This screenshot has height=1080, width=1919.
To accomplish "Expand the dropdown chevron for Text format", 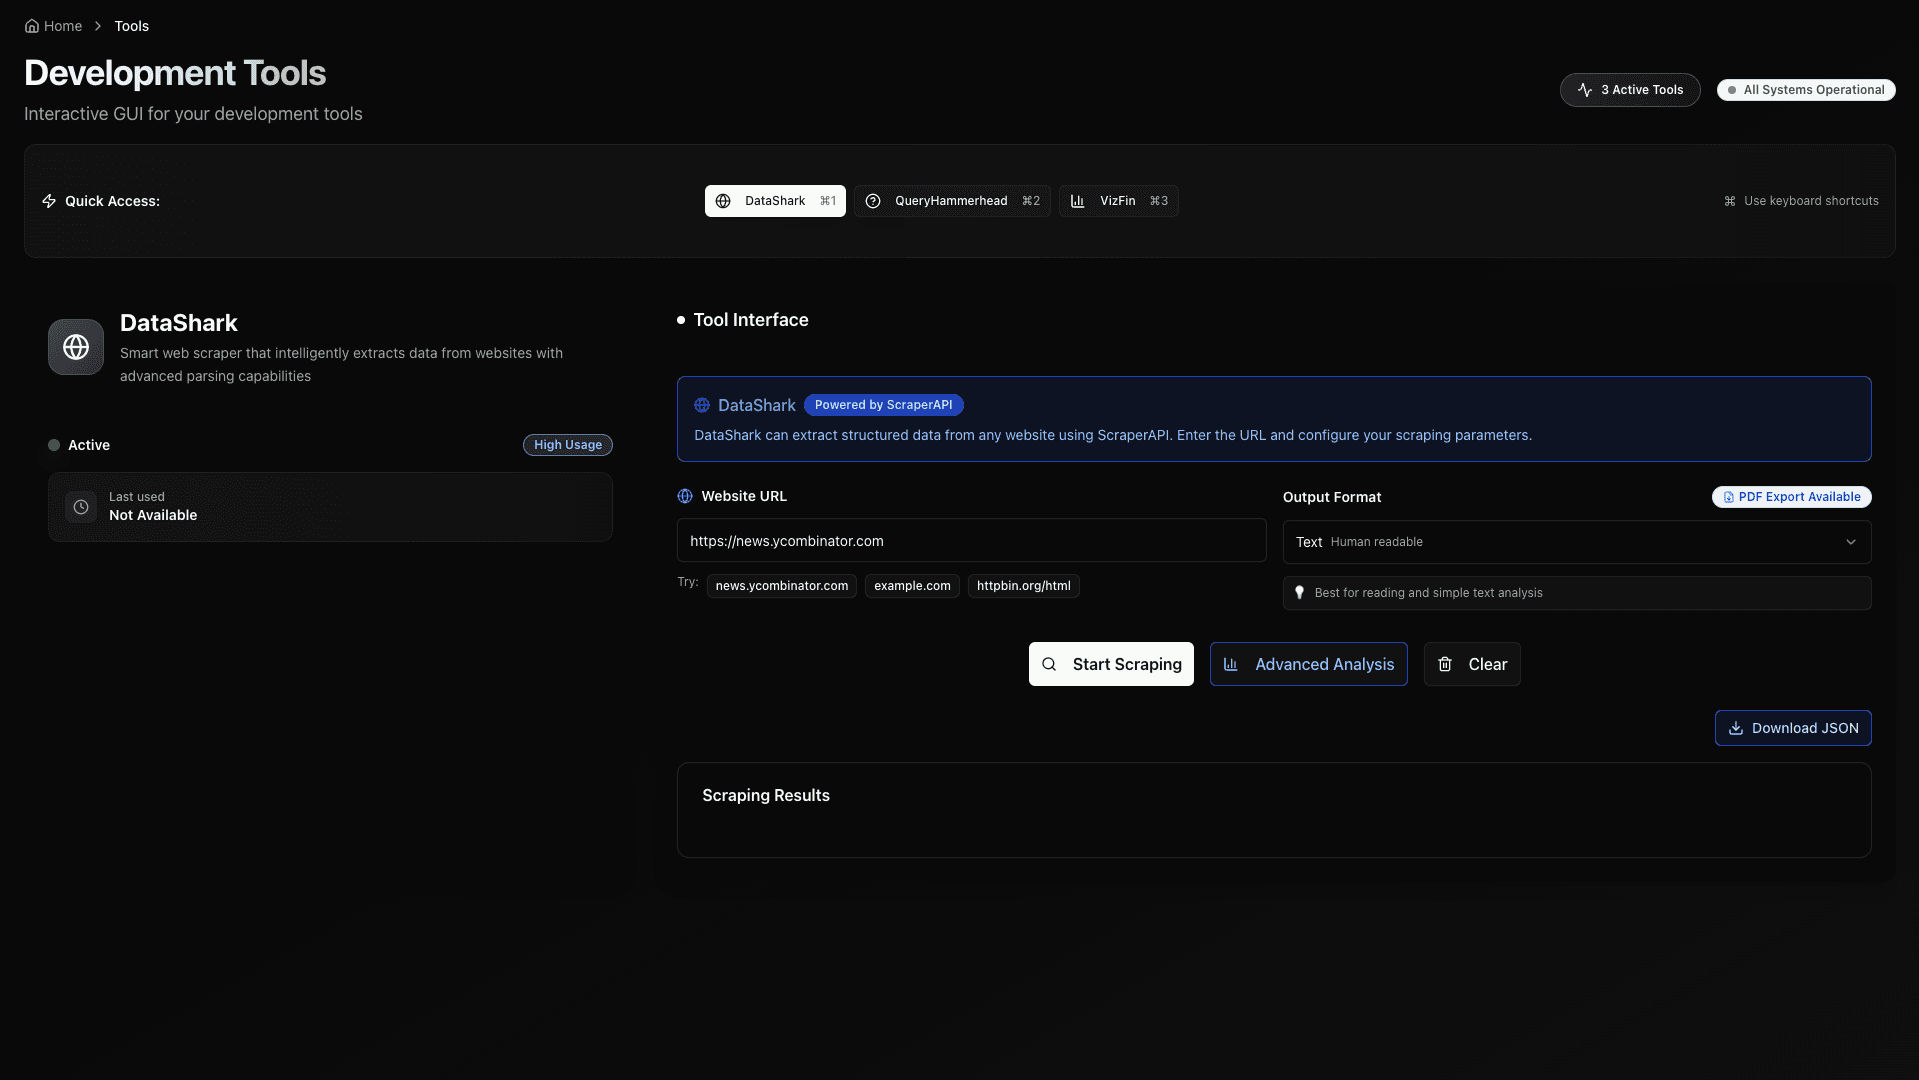I will 1850,542.
